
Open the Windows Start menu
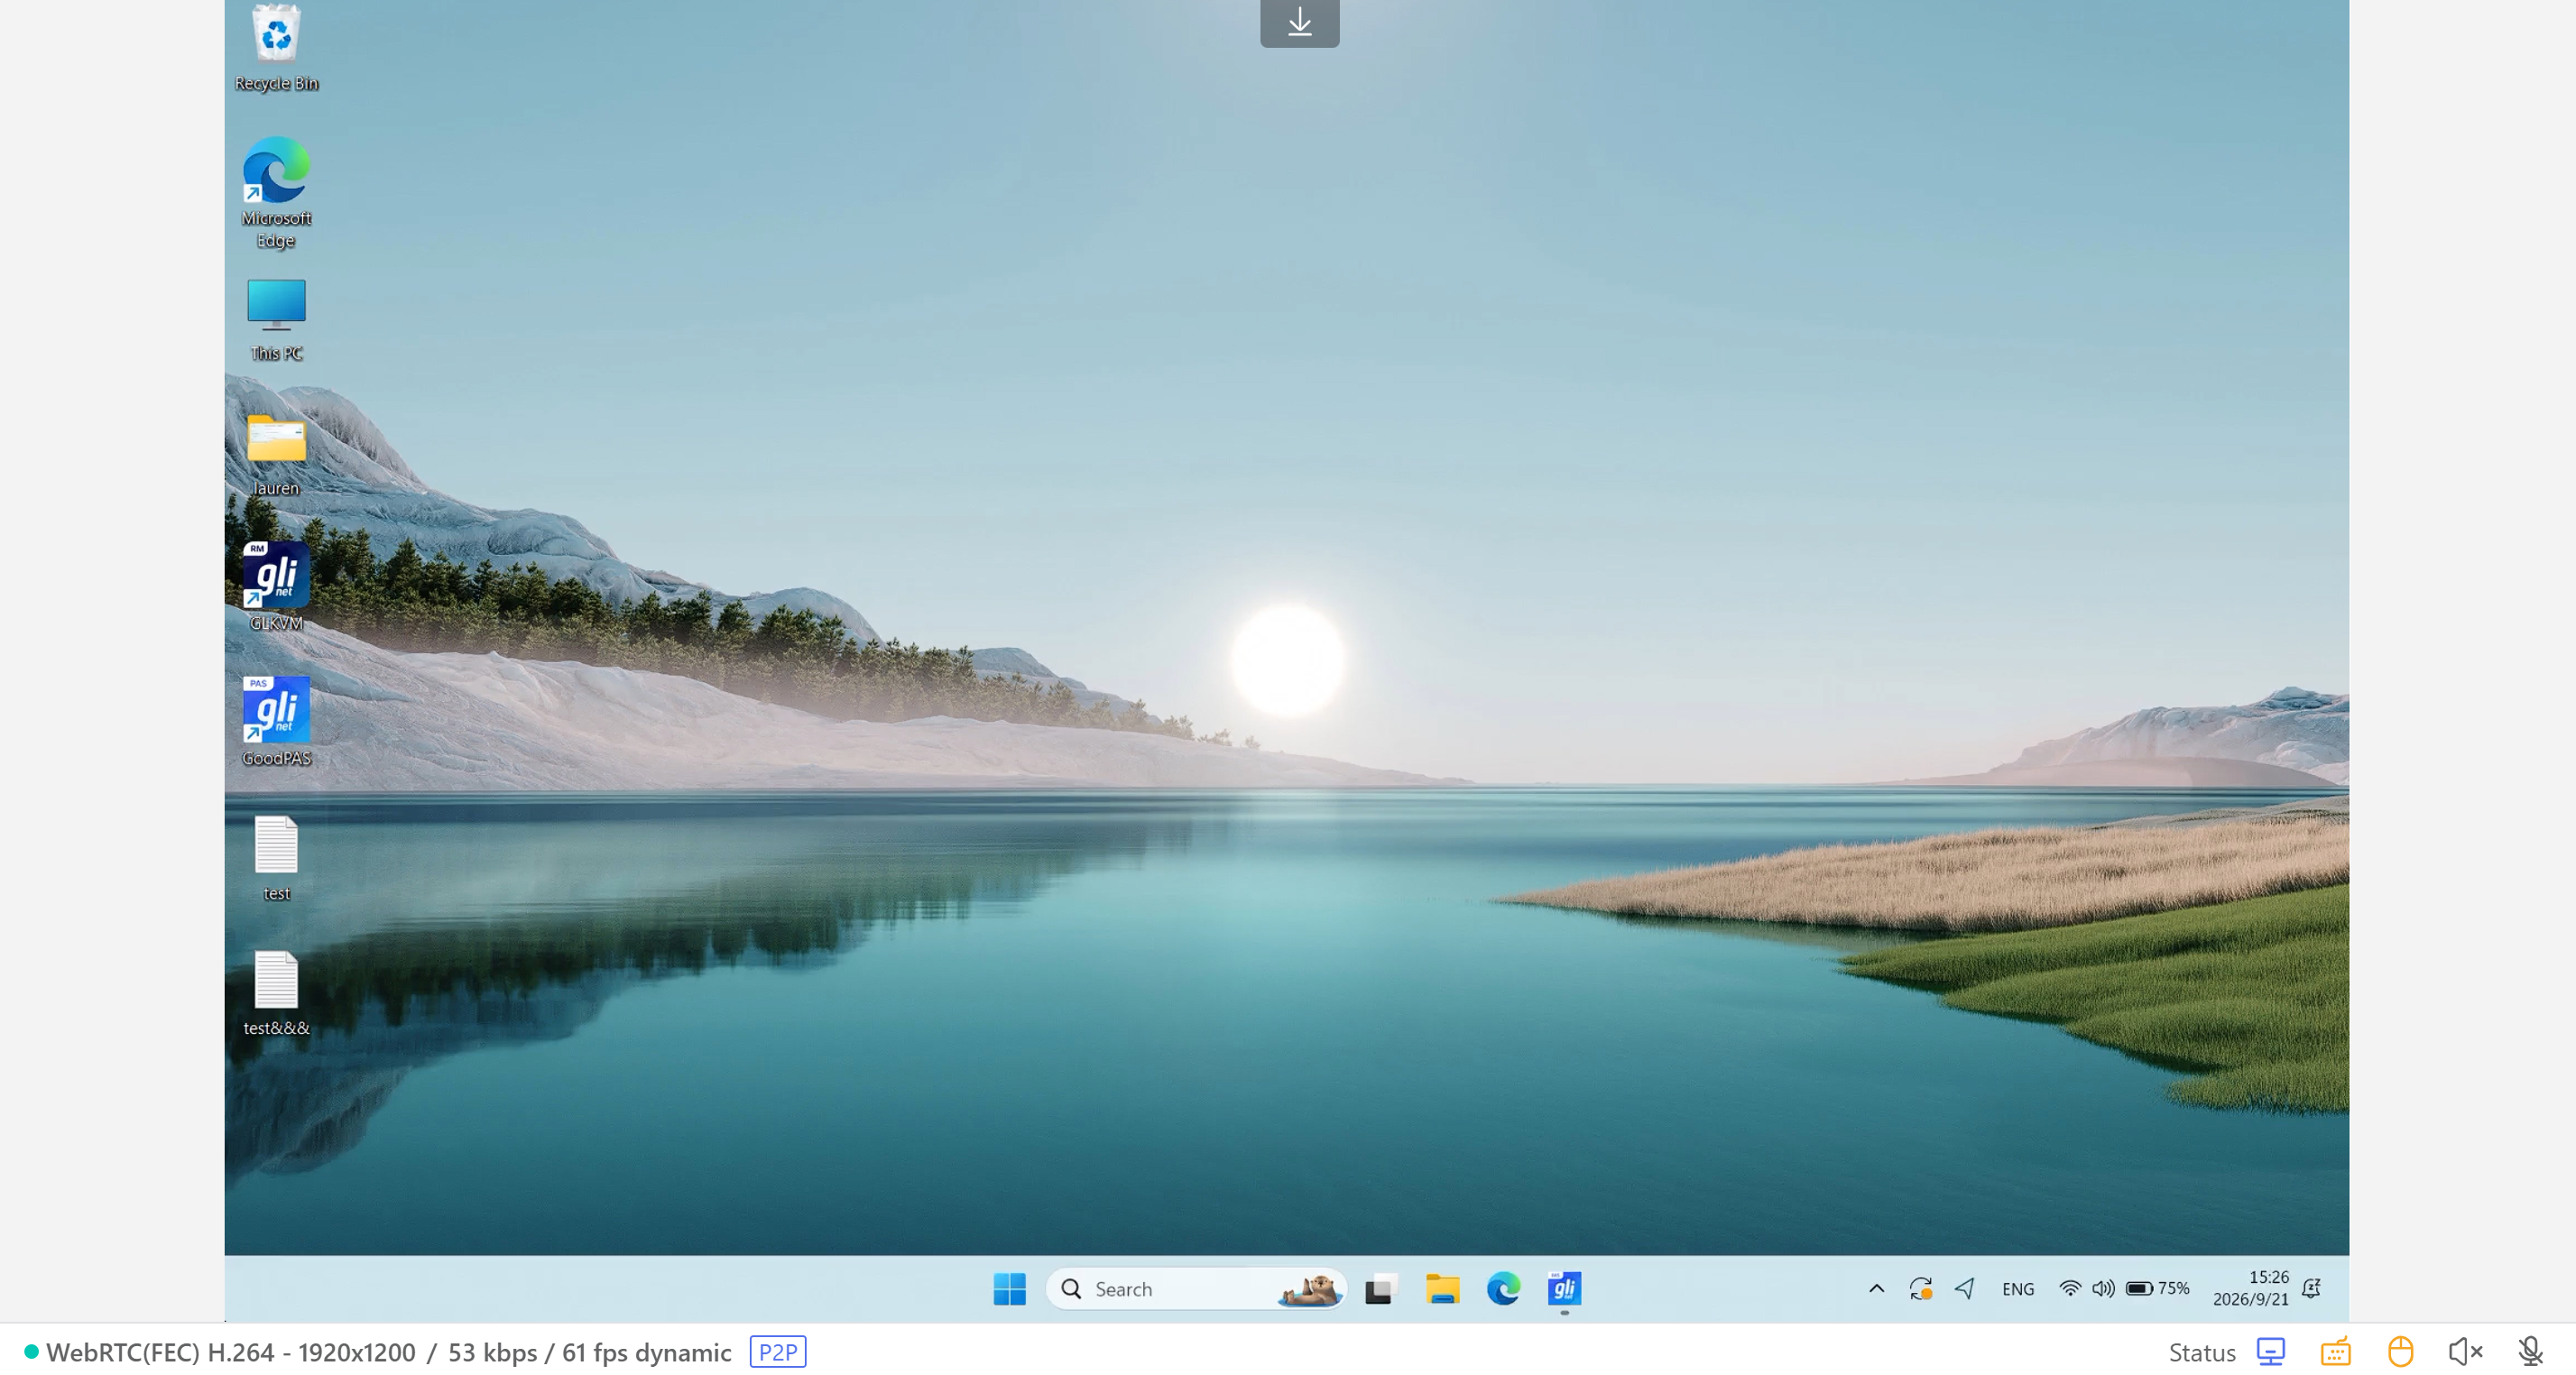(x=1009, y=1288)
